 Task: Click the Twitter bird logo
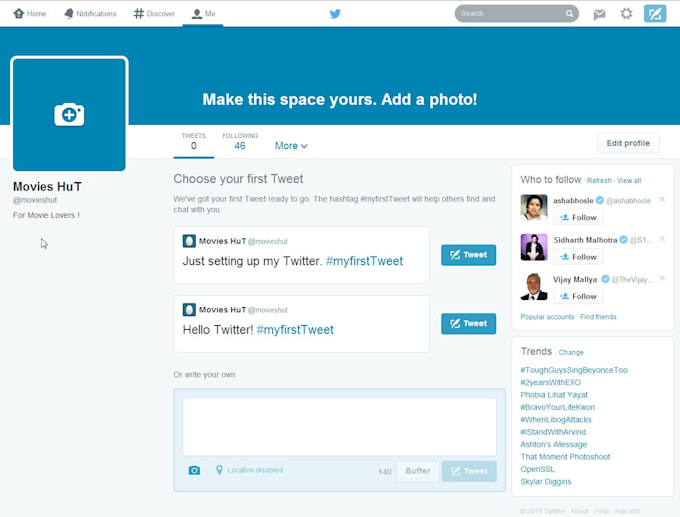335,13
